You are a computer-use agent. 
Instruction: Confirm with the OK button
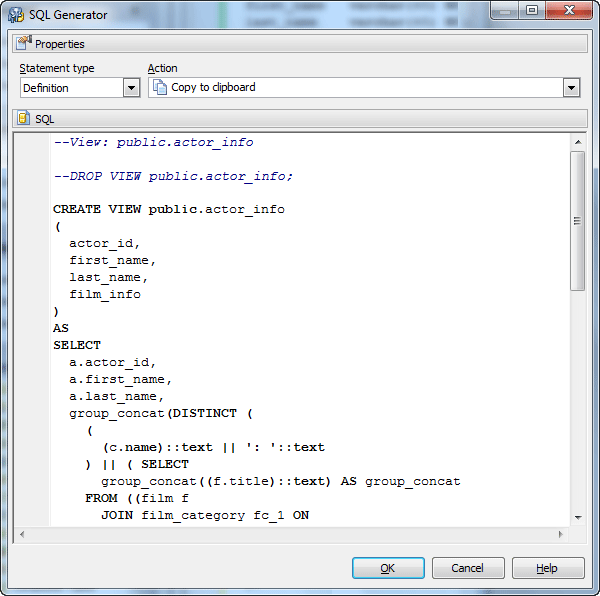point(388,568)
